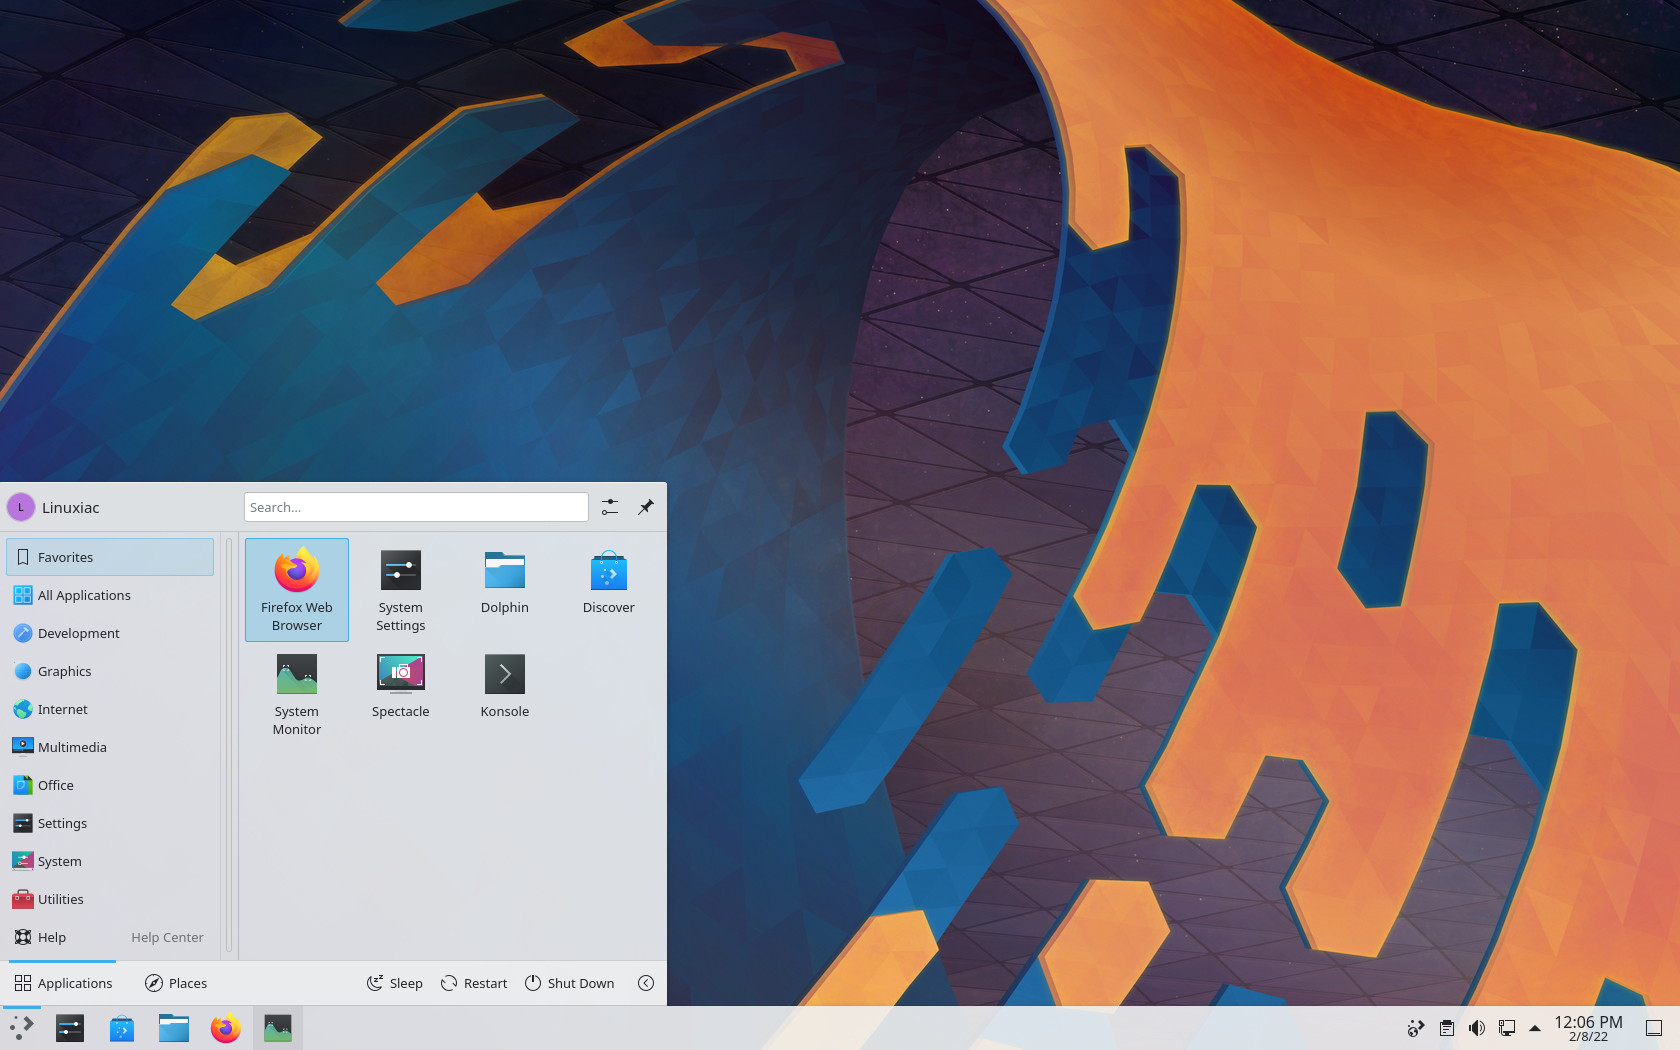The height and width of the screenshot is (1050, 1680).
Task: Open System Settings from favorites grid
Action: pos(401,590)
